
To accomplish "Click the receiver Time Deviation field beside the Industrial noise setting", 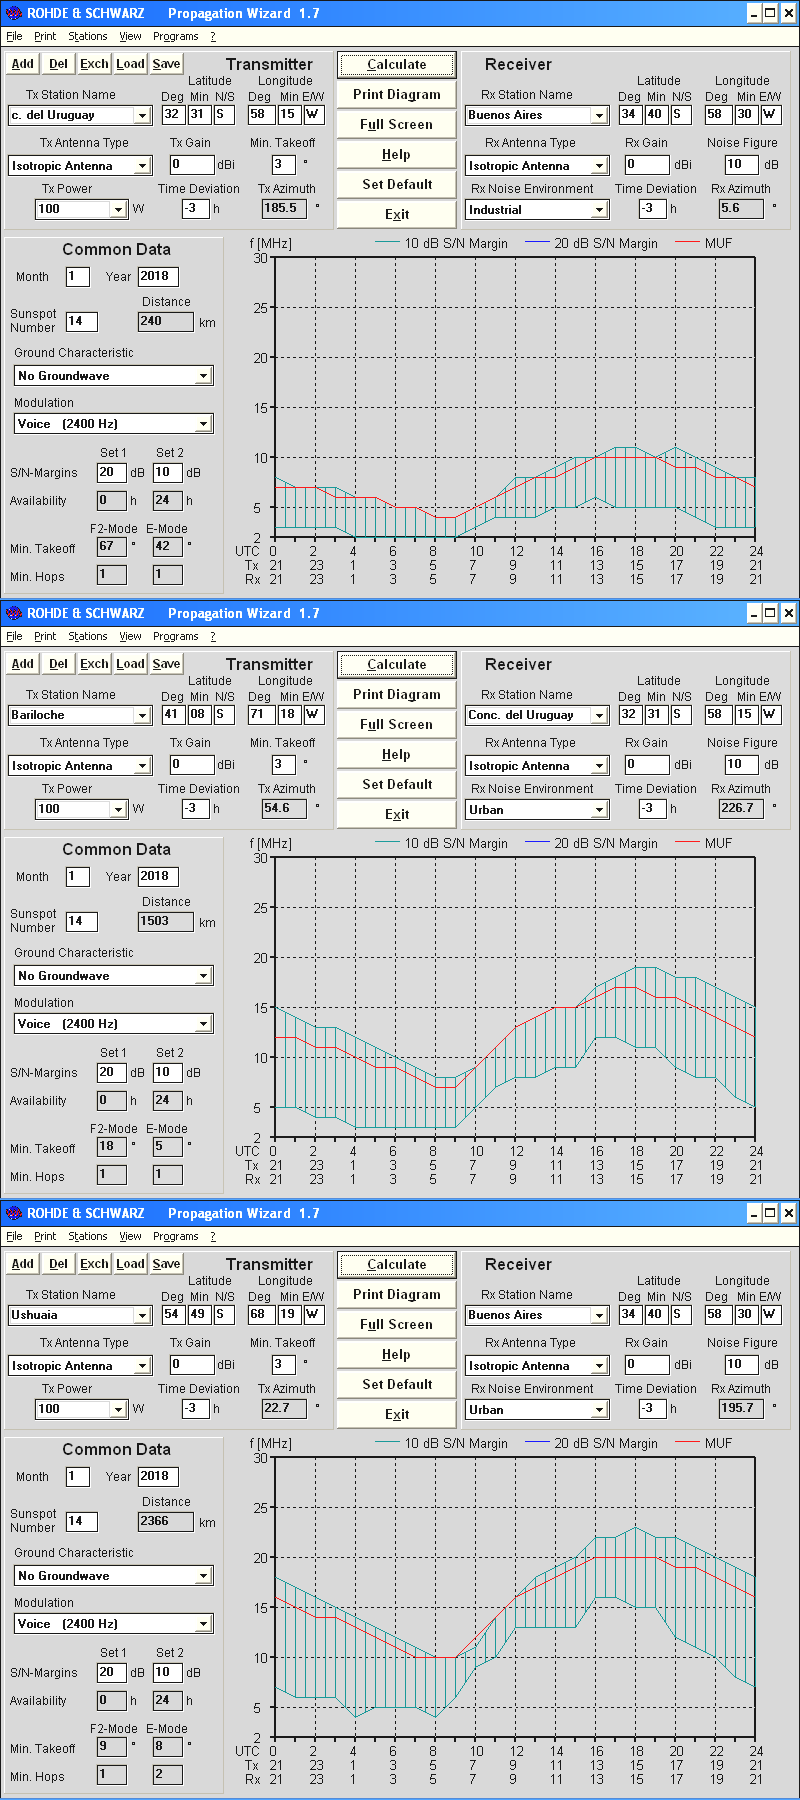I will [x=653, y=209].
